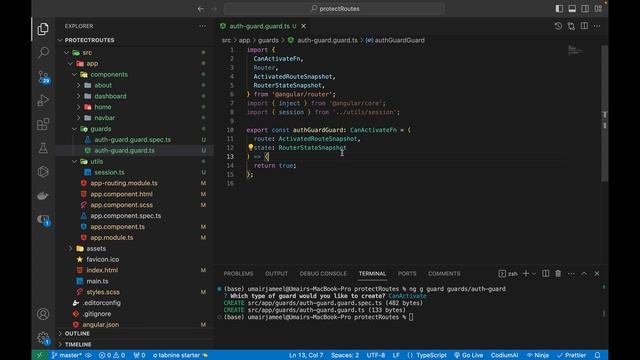Click the lightbulb code action on line 12

click(251, 147)
